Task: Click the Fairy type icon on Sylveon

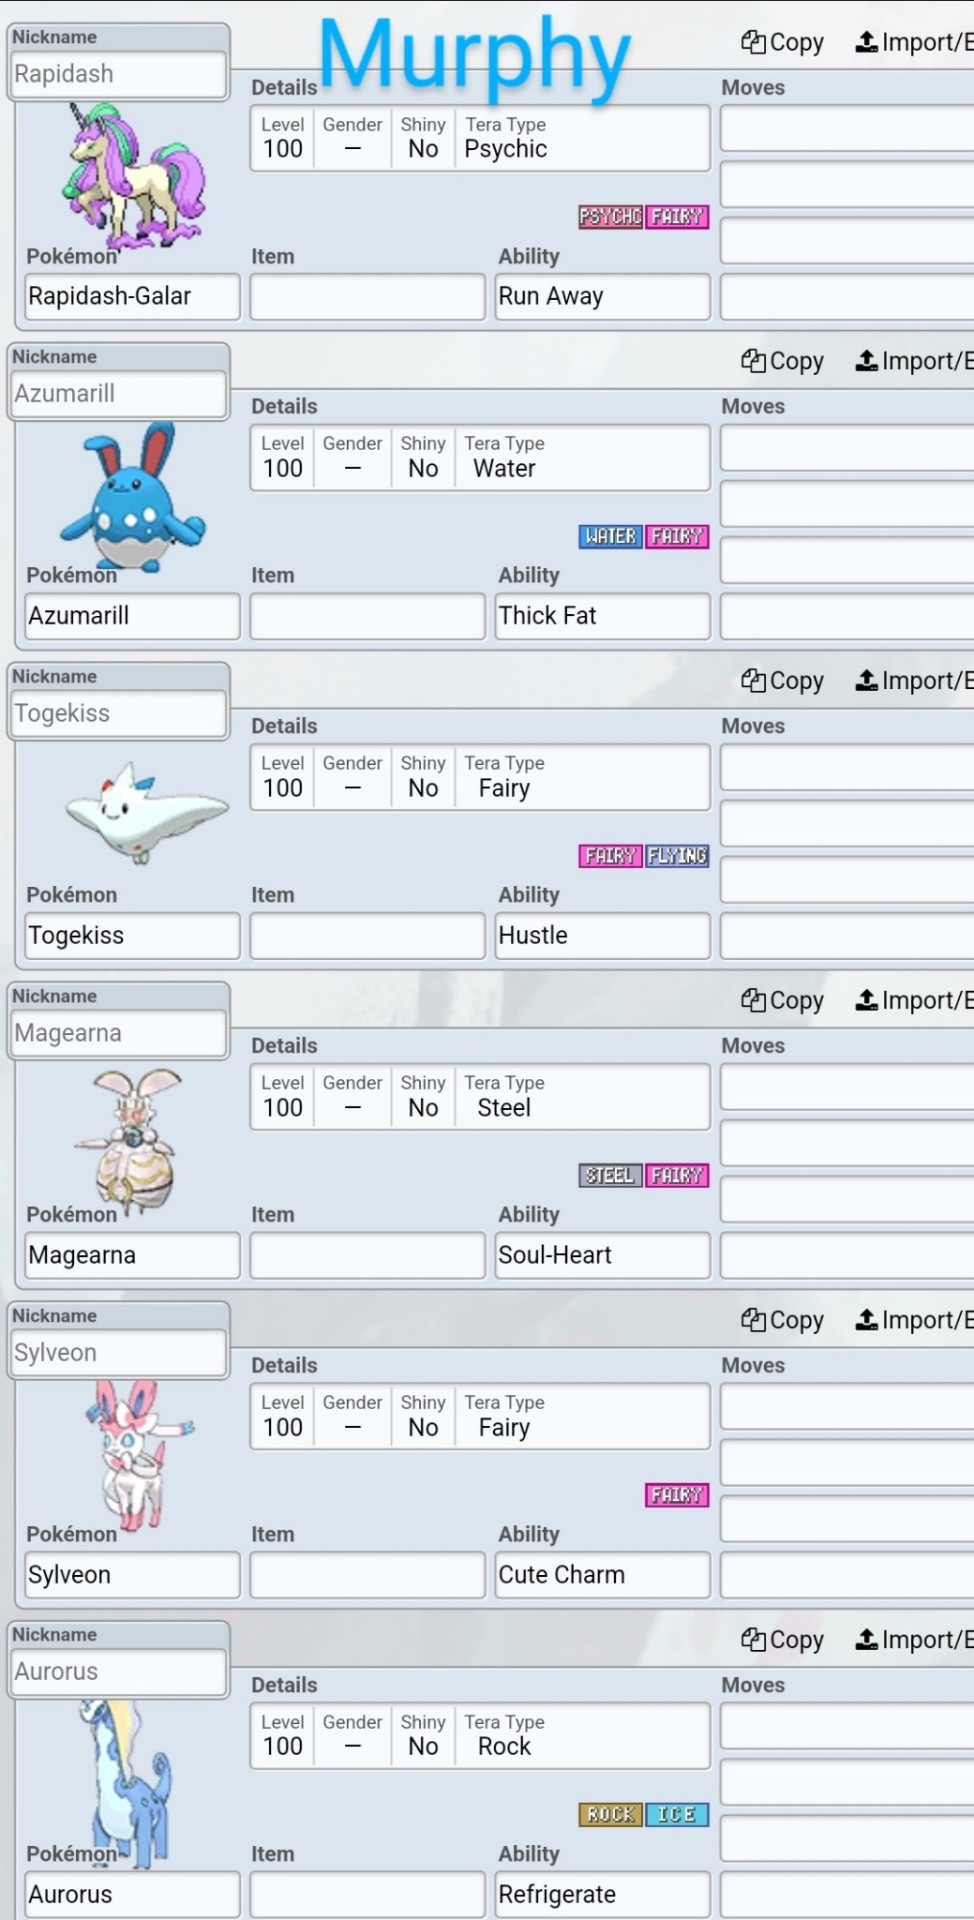Action: 677,1496
